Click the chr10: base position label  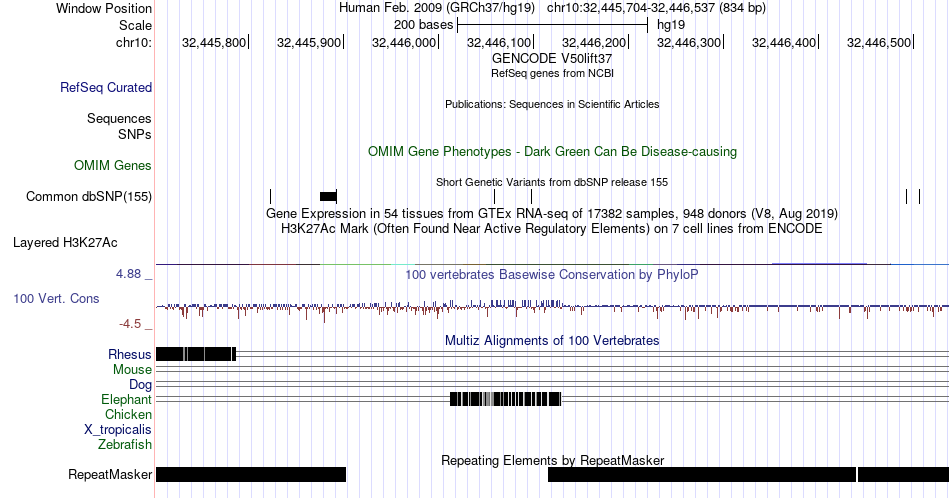[134, 42]
